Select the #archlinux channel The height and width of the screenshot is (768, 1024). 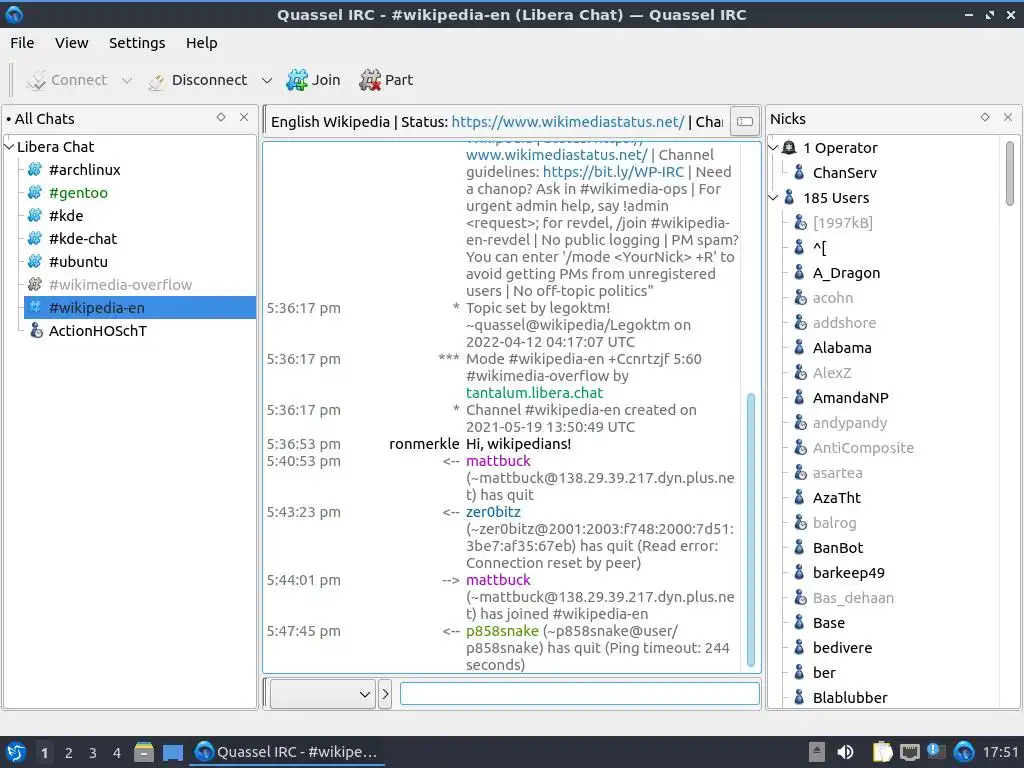click(85, 170)
